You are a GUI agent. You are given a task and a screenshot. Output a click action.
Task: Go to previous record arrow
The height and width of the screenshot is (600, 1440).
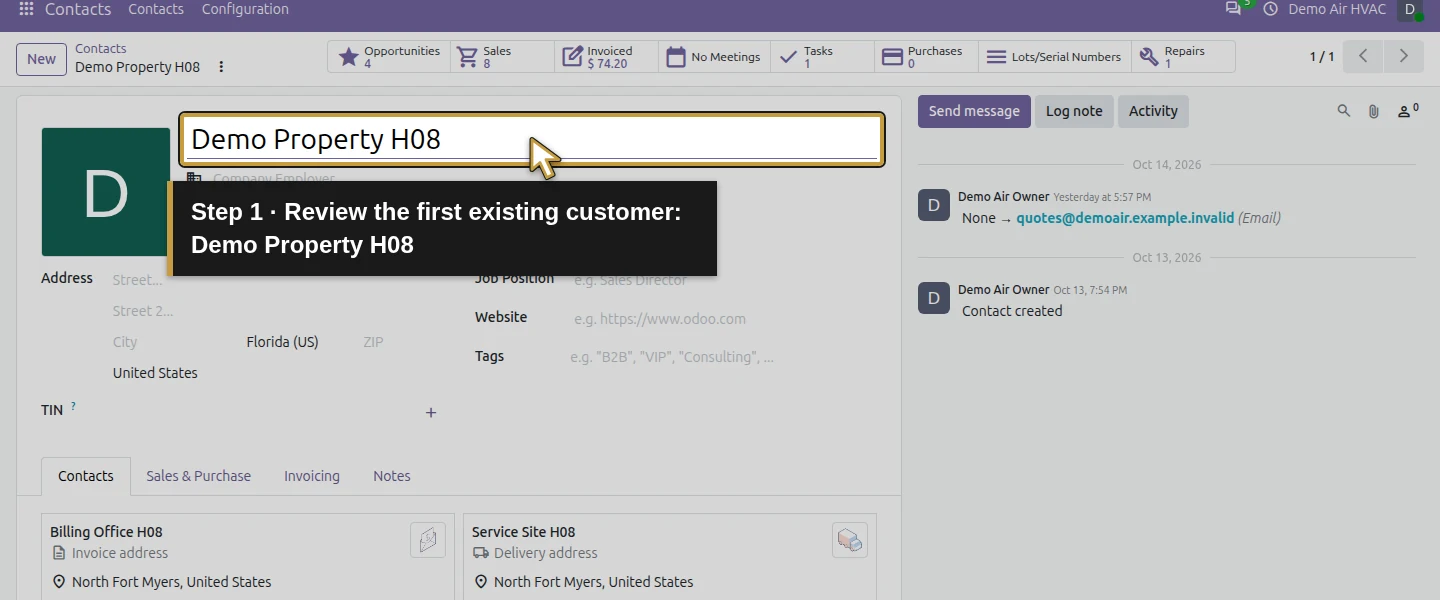click(1363, 57)
